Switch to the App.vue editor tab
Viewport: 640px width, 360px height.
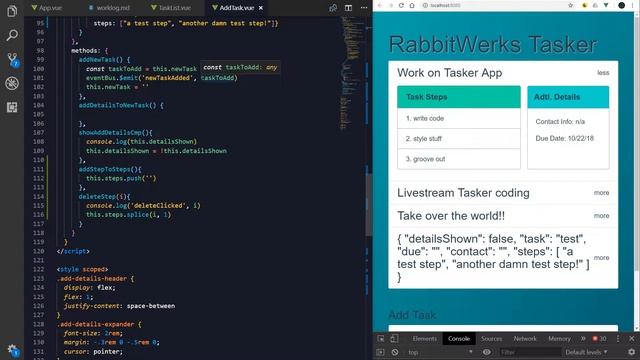tap(47, 8)
